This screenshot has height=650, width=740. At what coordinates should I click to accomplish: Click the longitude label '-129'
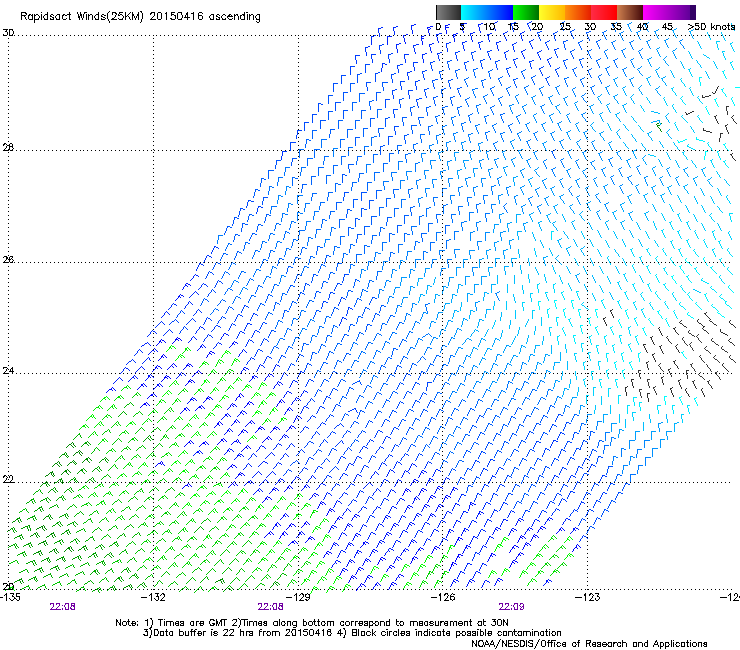[x=298, y=597]
